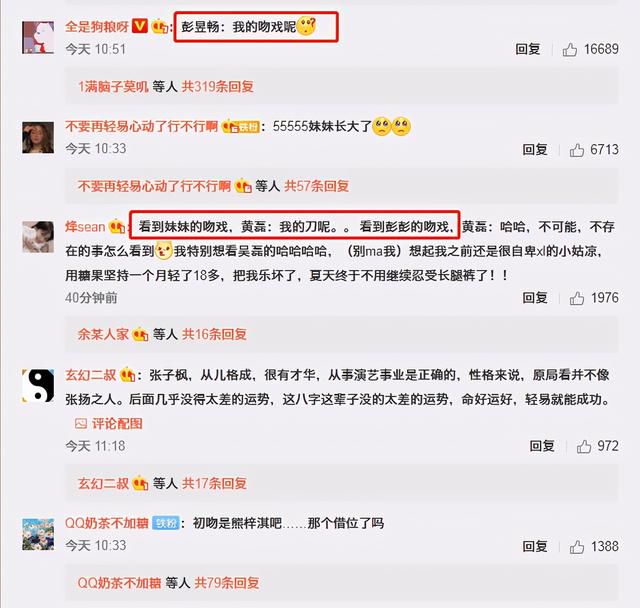Like QQ奶茶不加糖's comment with 1388 likes
The image size is (640, 608).
[x=576, y=546]
